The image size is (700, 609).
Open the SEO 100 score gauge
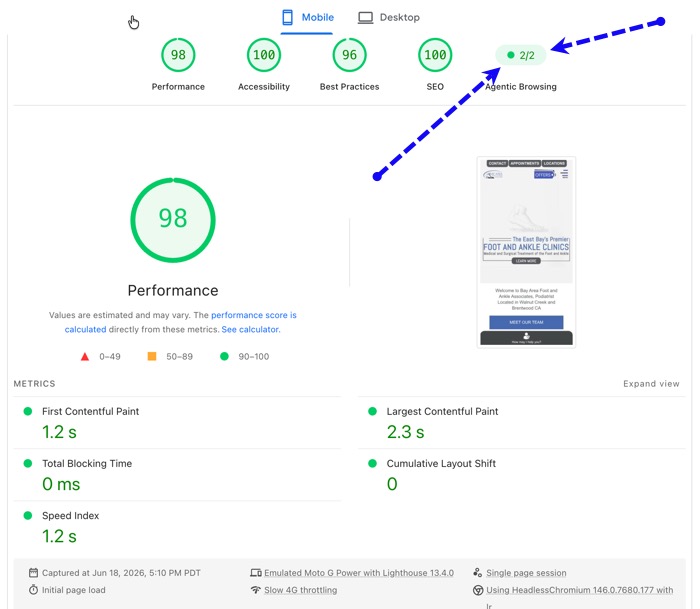click(435, 55)
